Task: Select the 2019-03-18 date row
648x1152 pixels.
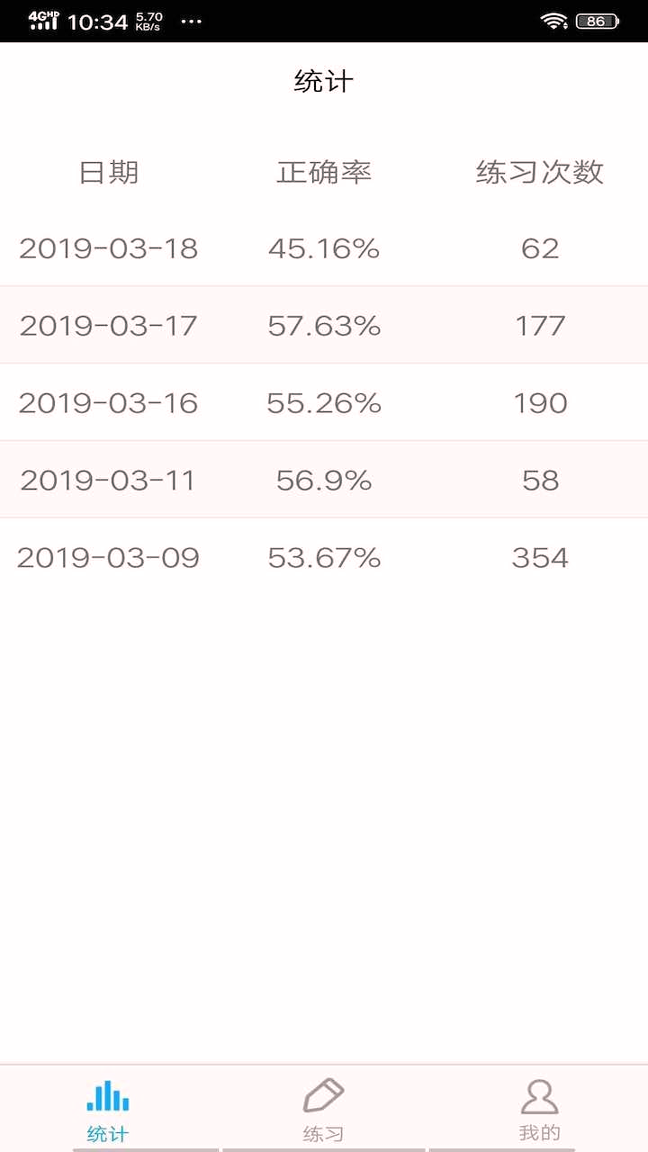Action: [x=108, y=248]
